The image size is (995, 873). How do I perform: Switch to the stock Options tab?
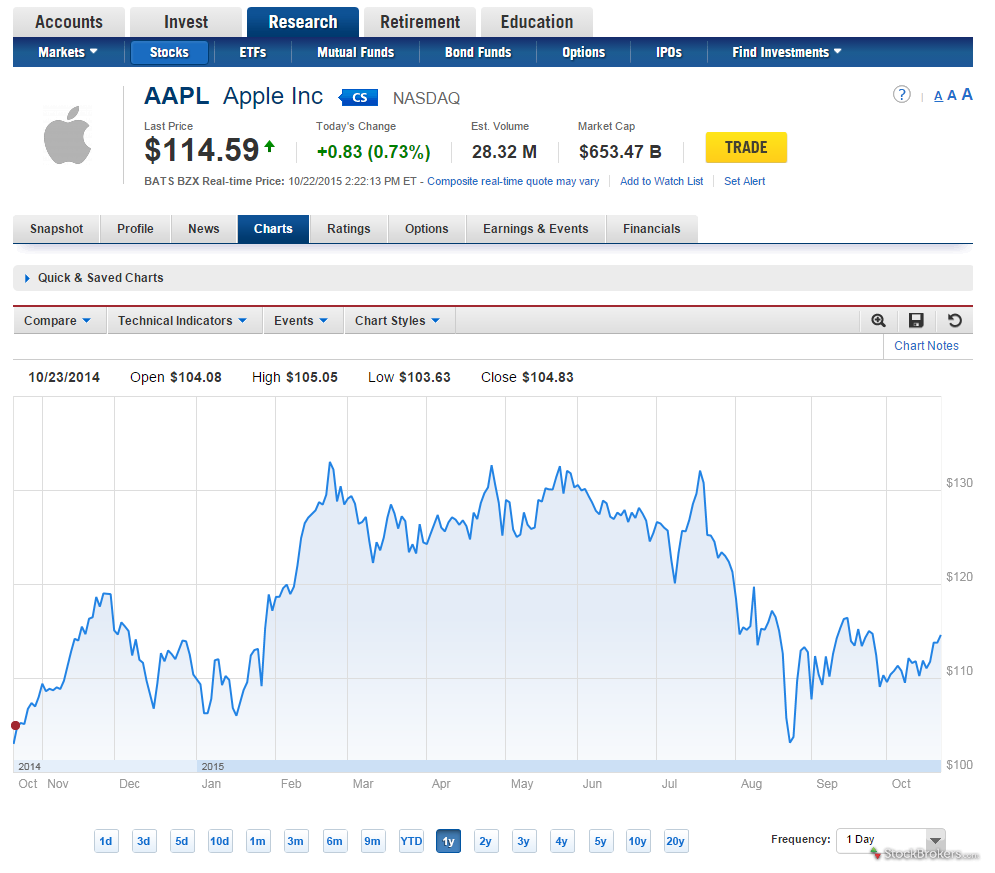[x=426, y=229]
